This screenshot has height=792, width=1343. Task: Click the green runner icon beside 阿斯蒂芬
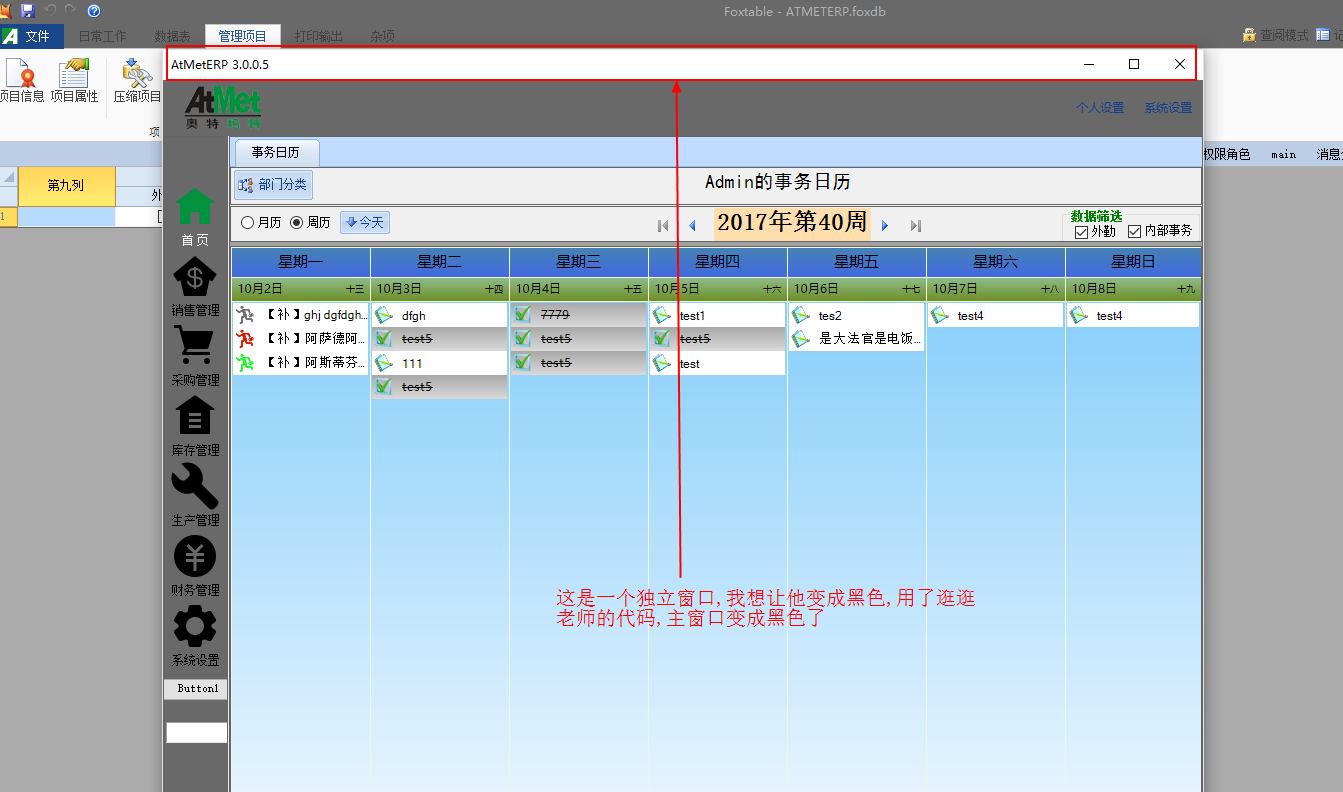(x=246, y=363)
